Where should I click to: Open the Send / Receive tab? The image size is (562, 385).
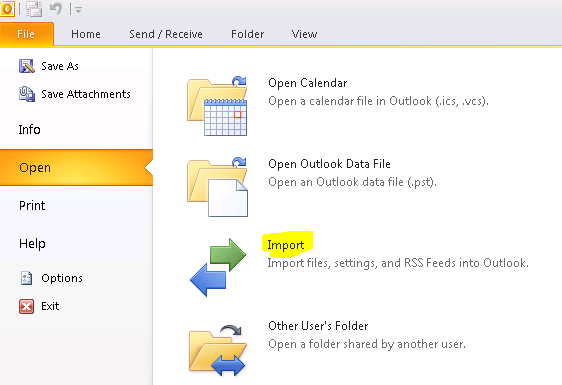[166, 34]
